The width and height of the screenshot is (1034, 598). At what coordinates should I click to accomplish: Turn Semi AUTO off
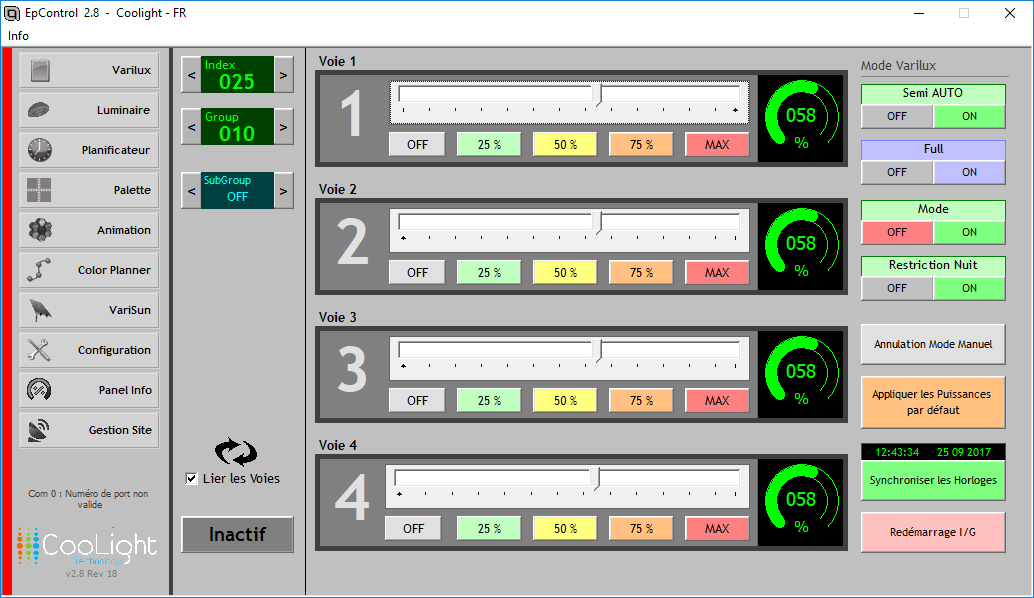[x=897, y=117]
